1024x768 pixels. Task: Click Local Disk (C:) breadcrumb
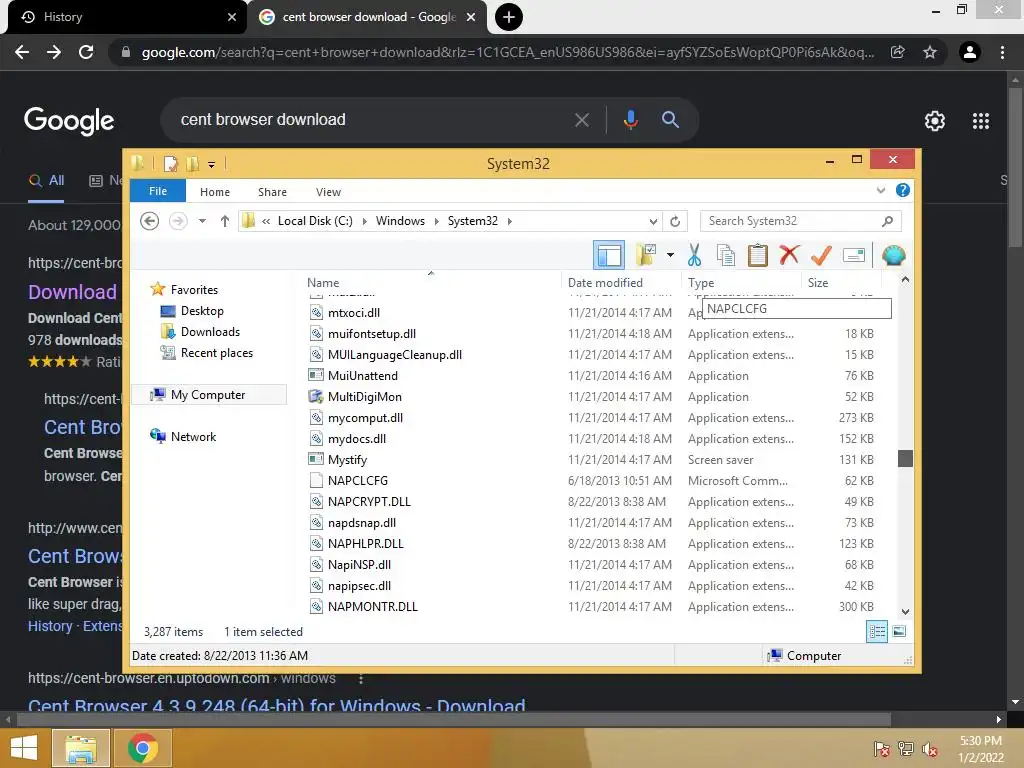[315, 221]
